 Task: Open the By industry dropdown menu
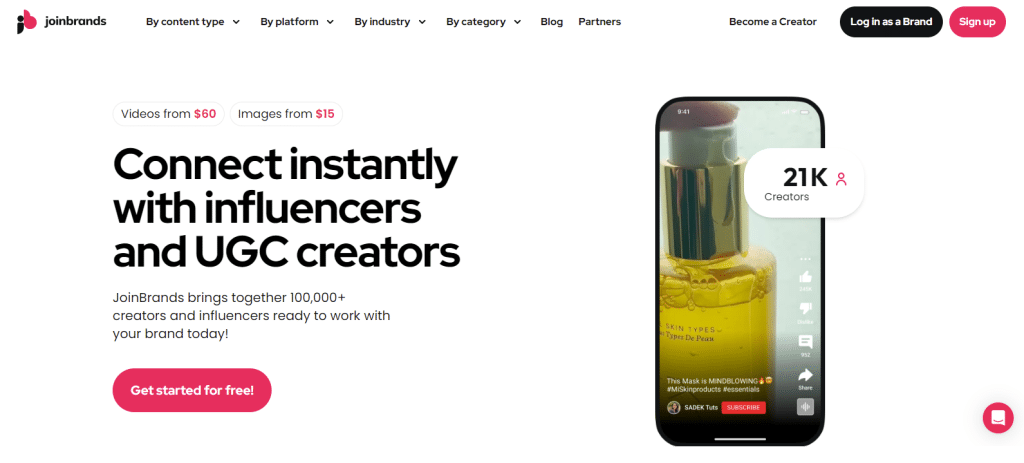tap(390, 22)
